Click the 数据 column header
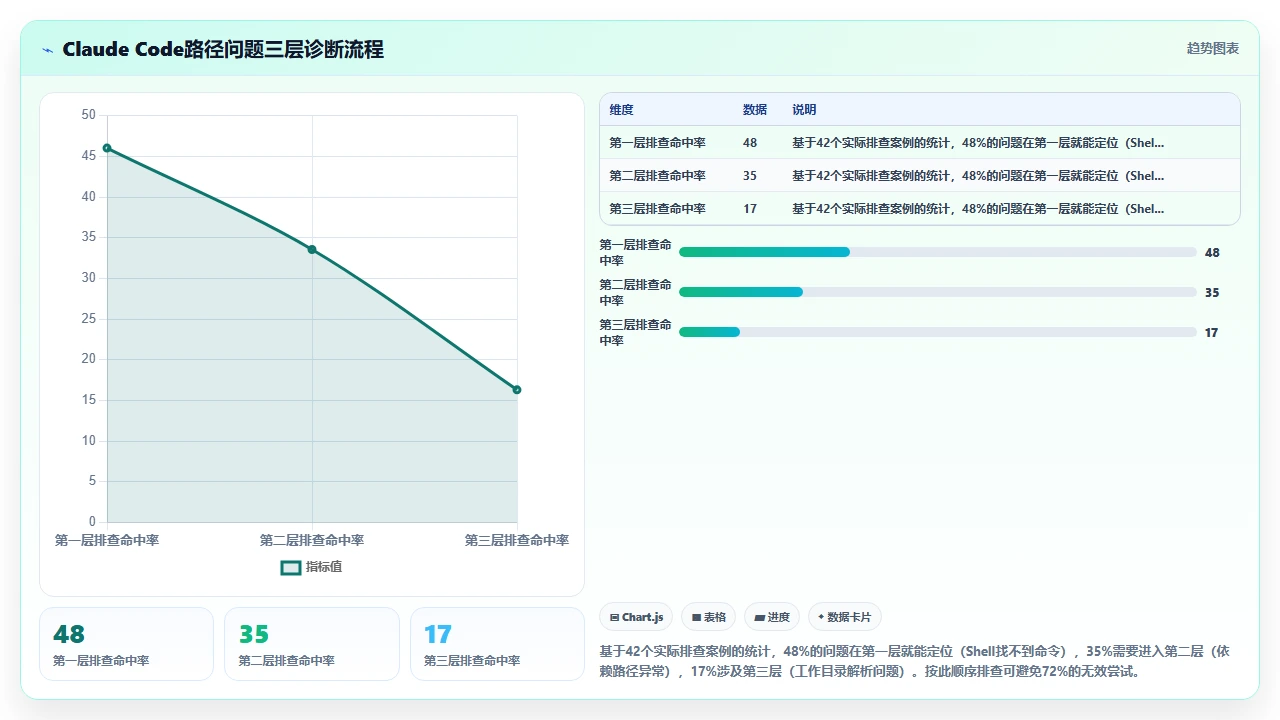1280x720 pixels. coord(755,110)
